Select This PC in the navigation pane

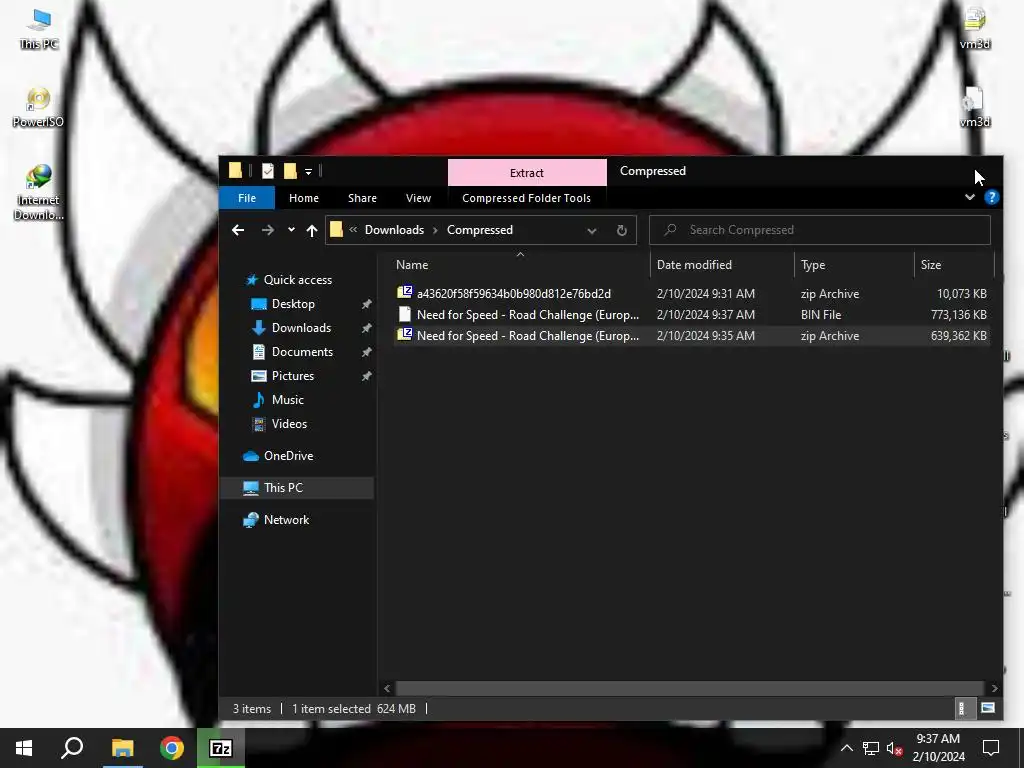pos(297,488)
